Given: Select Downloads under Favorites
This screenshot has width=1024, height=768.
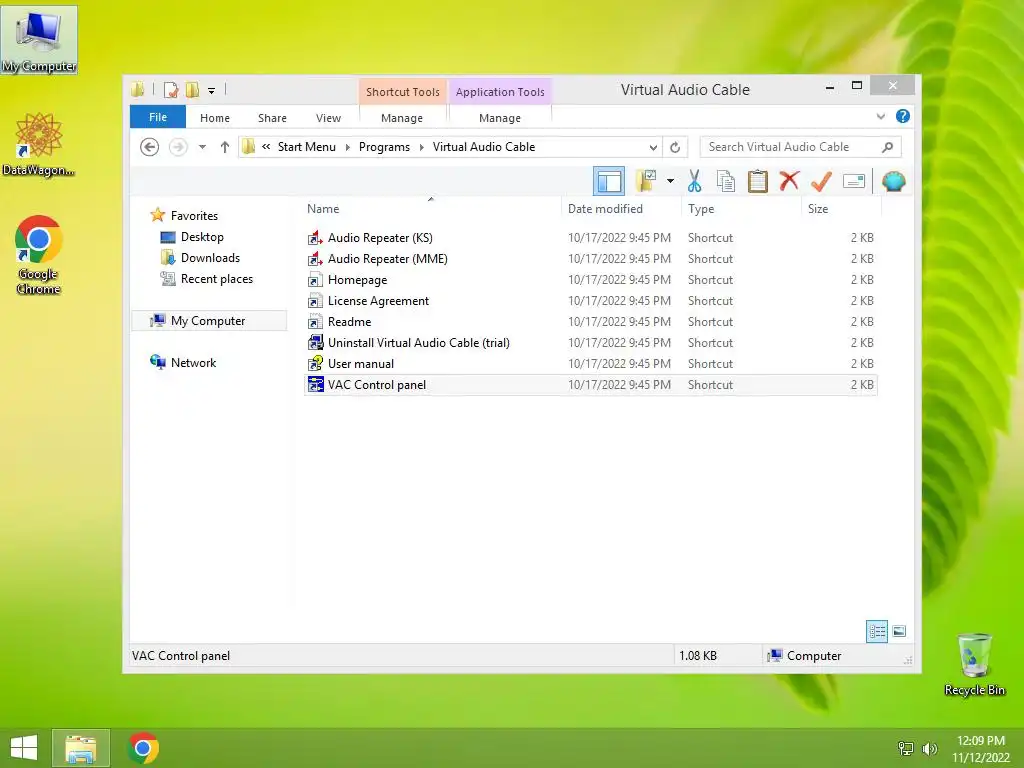Looking at the screenshot, I should tap(210, 258).
